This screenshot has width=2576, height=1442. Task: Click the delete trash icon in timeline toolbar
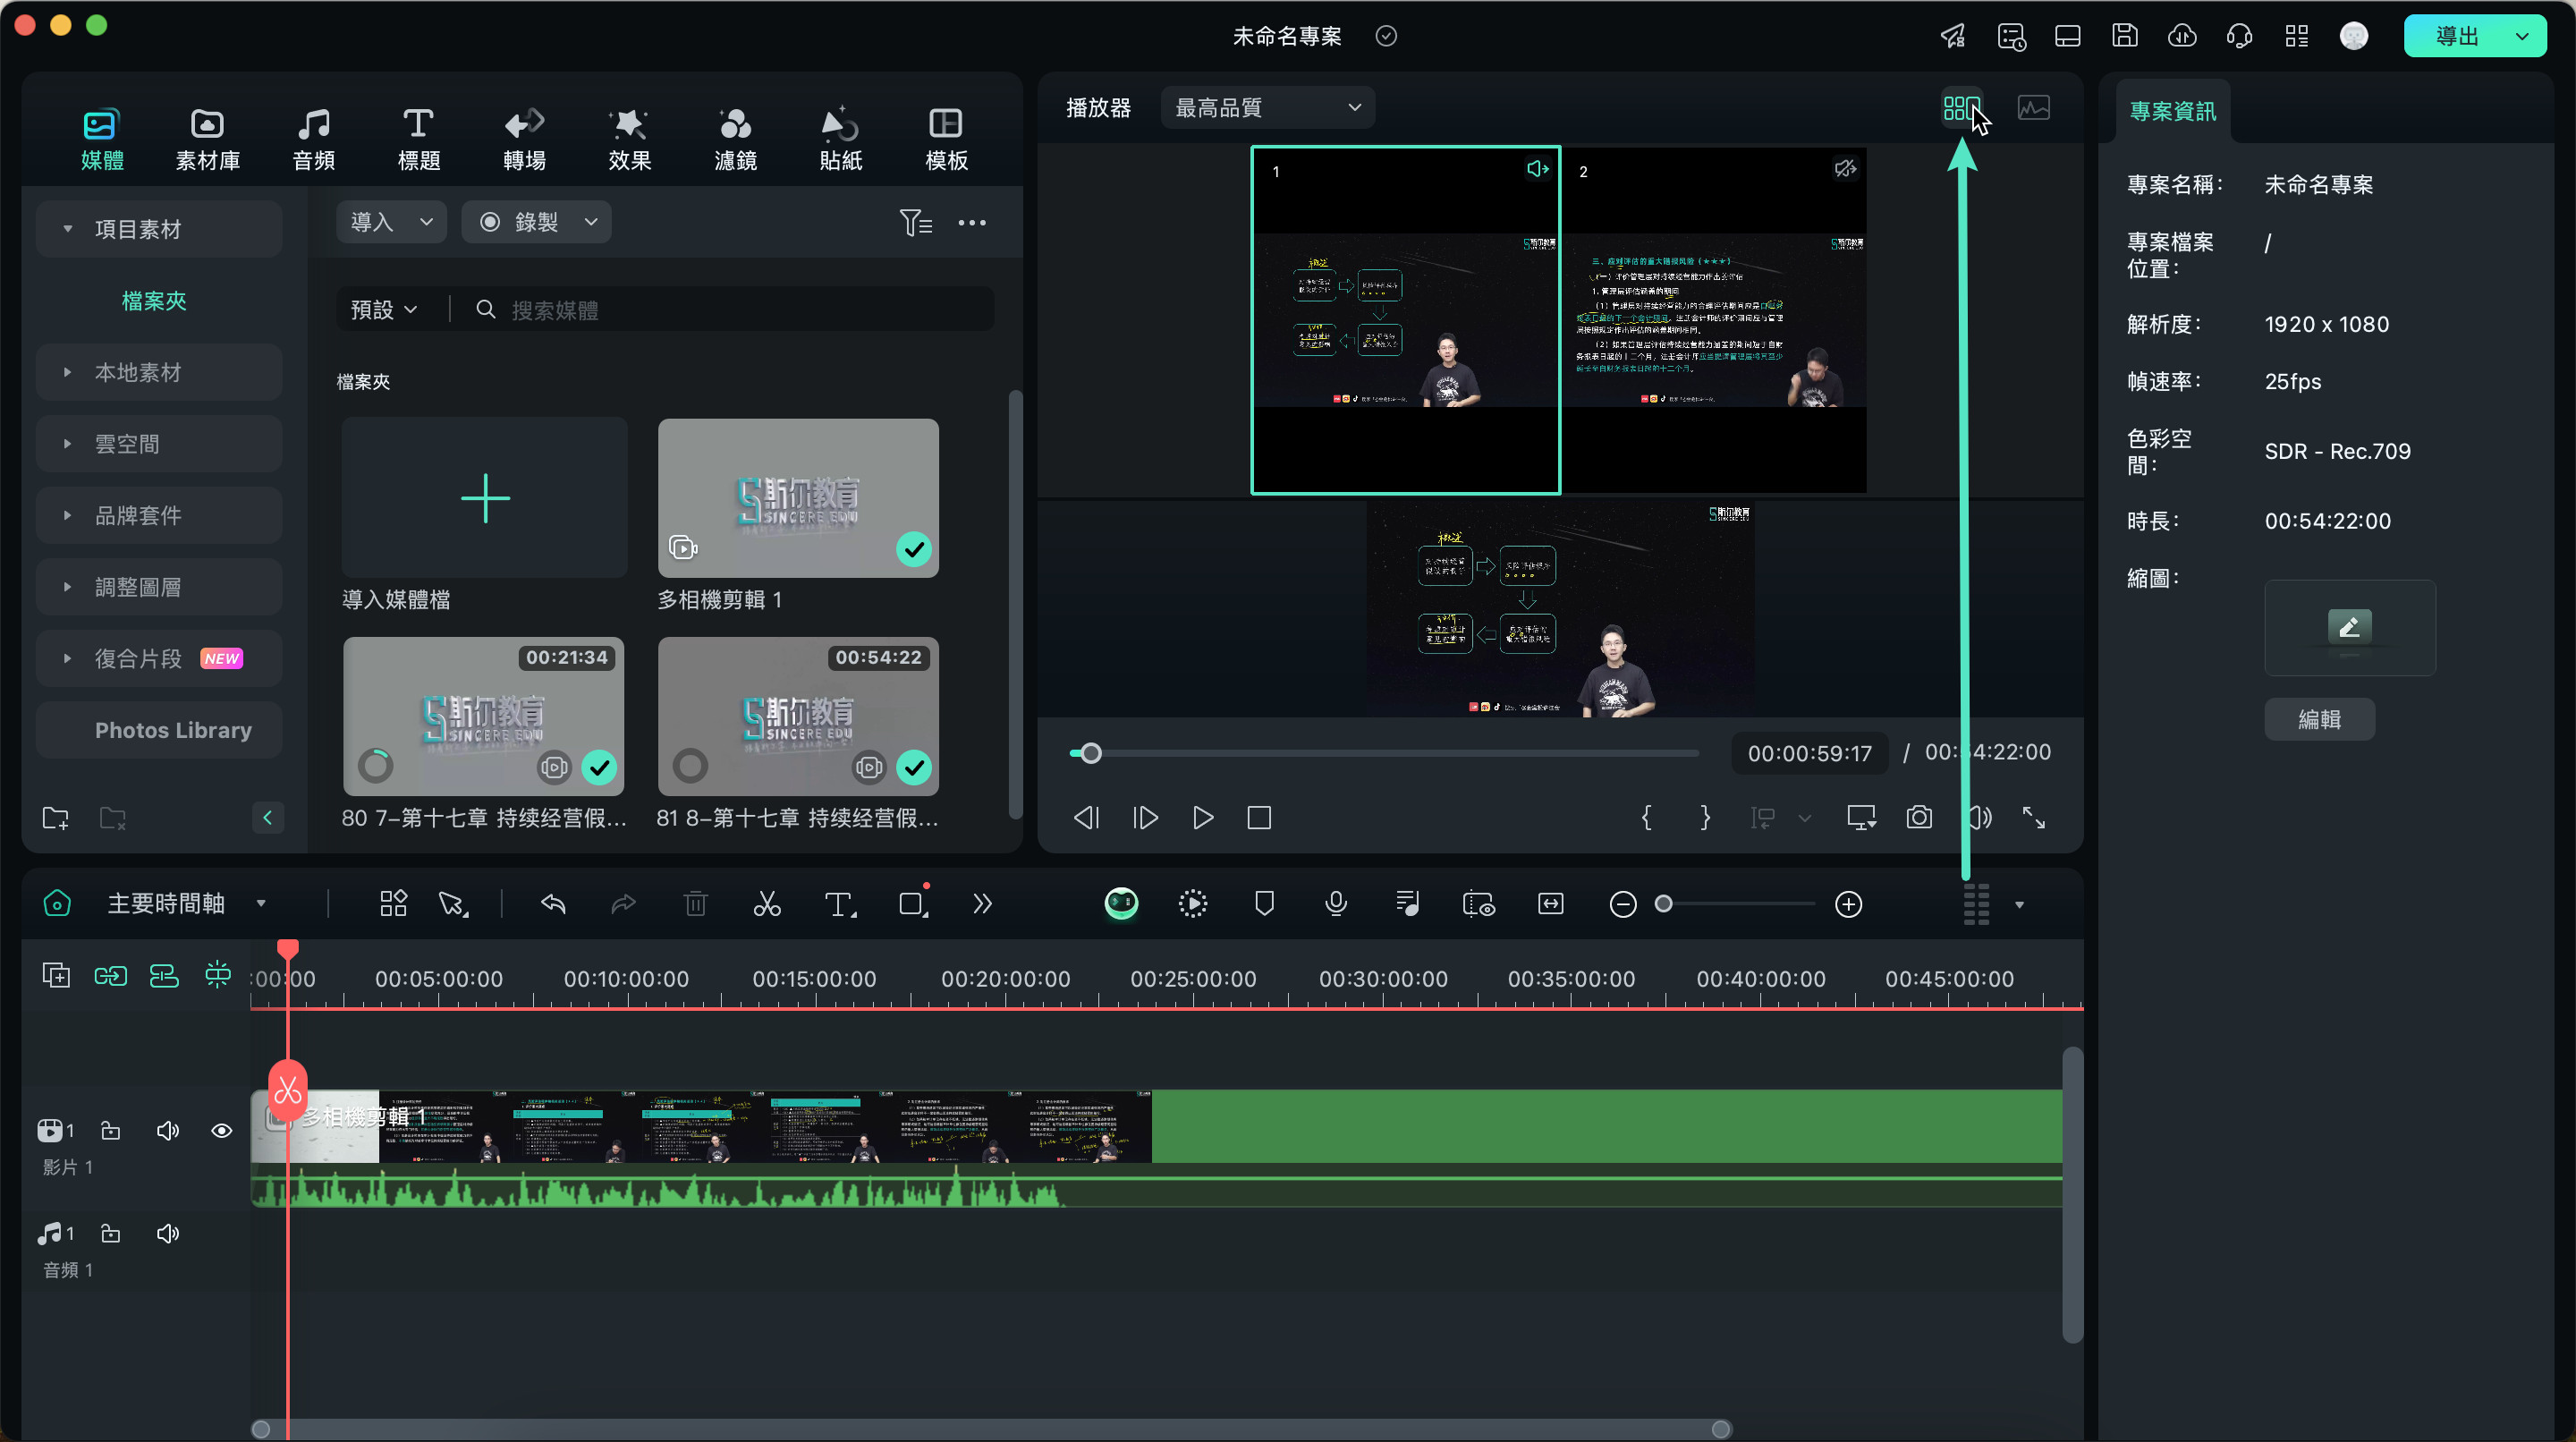pyautogui.click(x=695, y=904)
